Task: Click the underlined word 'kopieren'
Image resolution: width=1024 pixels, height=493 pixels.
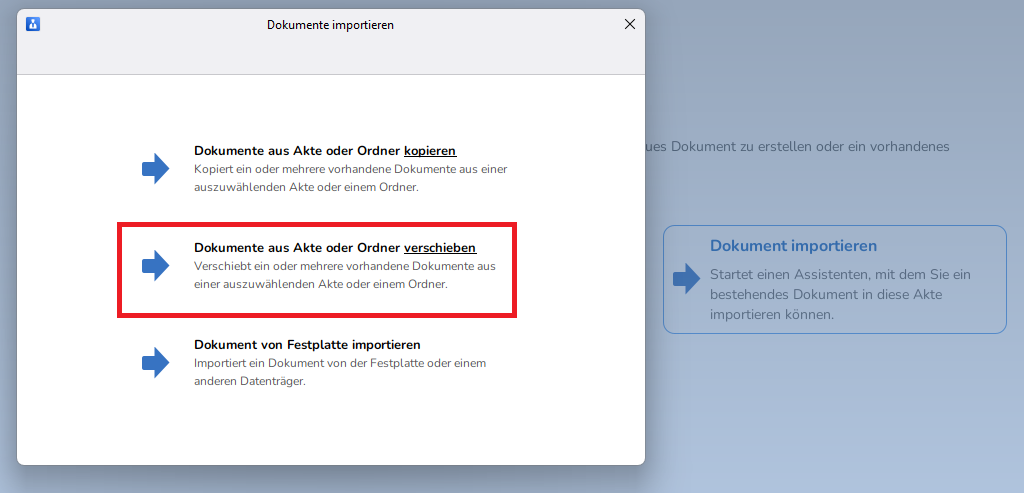Action: pos(430,151)
